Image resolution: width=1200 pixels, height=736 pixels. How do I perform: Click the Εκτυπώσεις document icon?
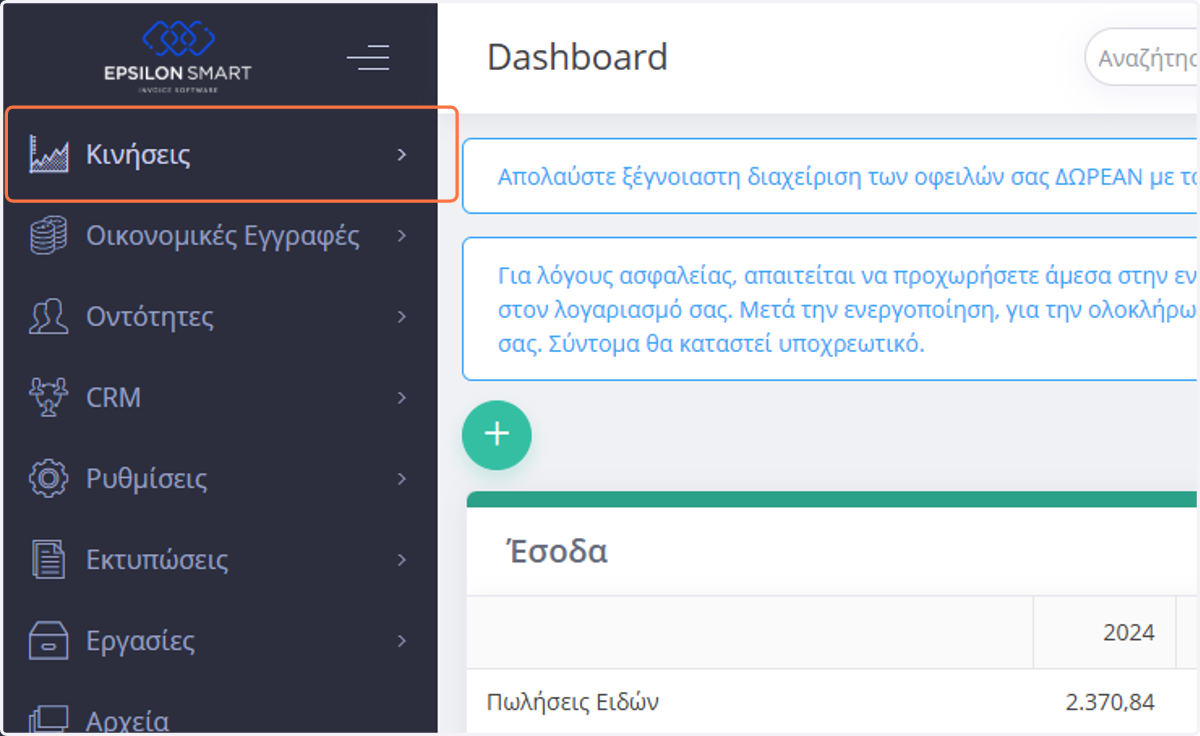pyautogui.click(x=48, y=560)
